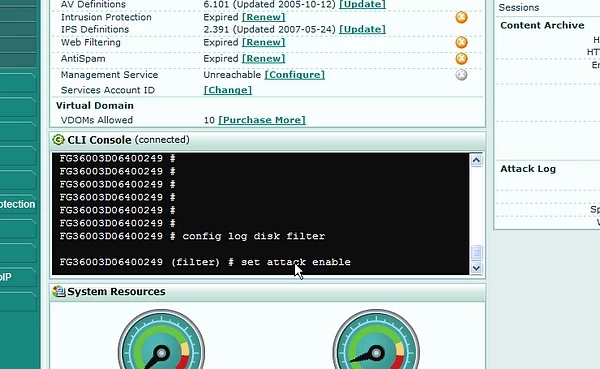The width and height of the screenshot is (600, 369).
Task: Open Configure link for Management Service
Action: [295, 75]
